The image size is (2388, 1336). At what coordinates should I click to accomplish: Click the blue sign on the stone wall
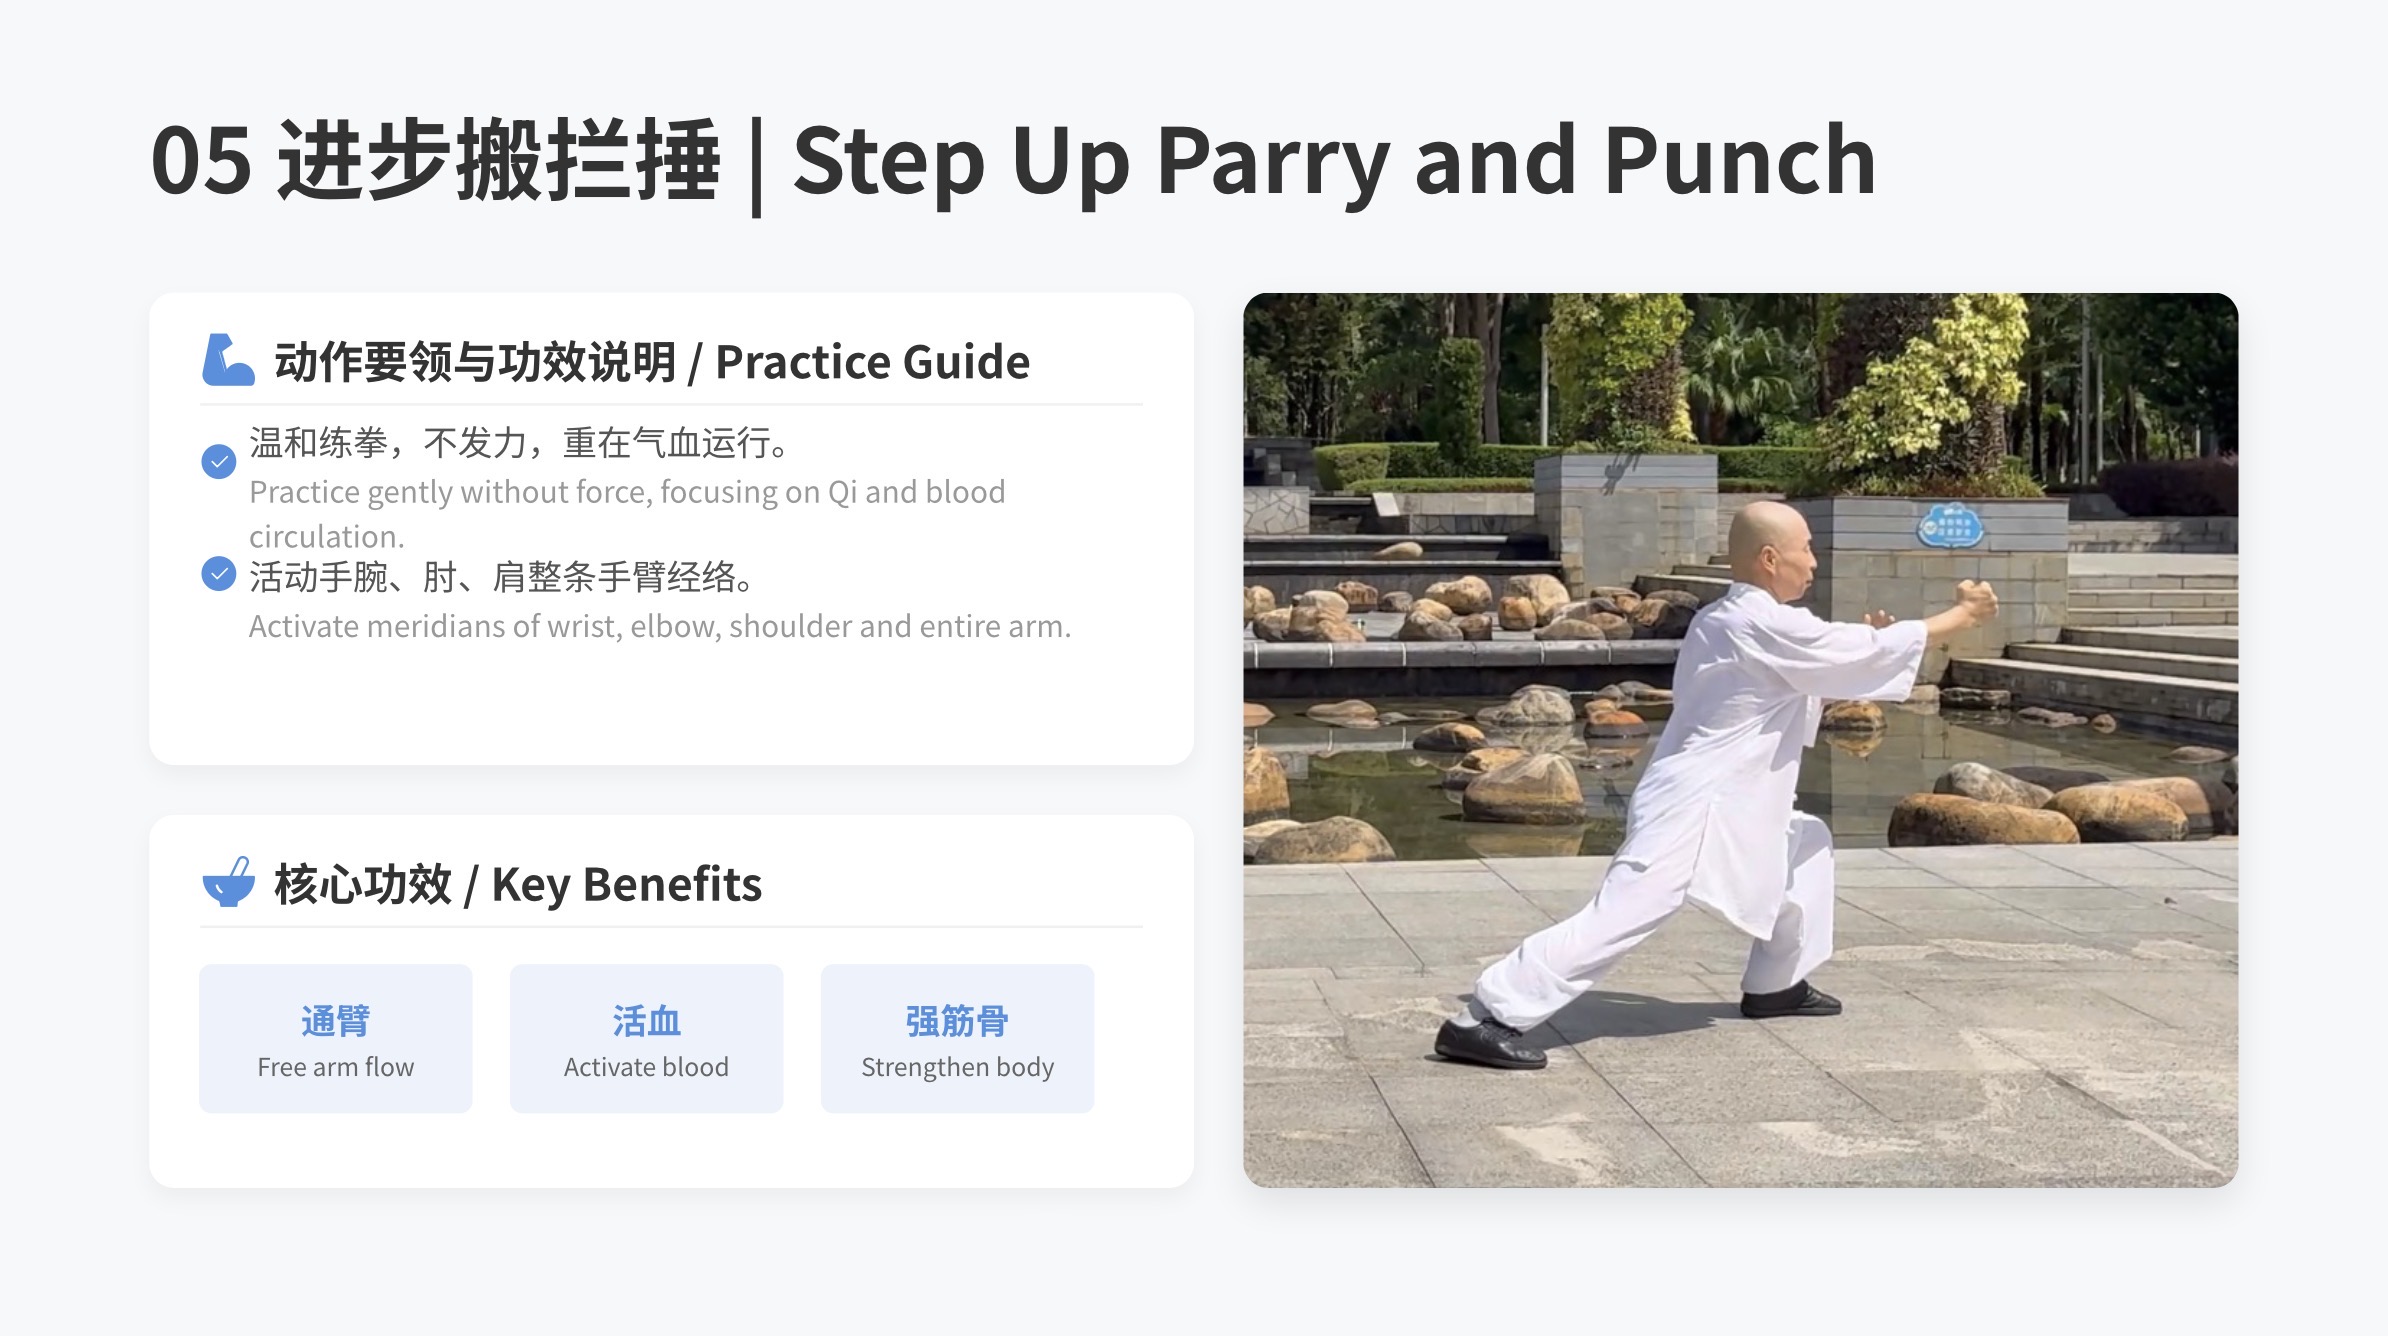click(x=1950, y=526)
